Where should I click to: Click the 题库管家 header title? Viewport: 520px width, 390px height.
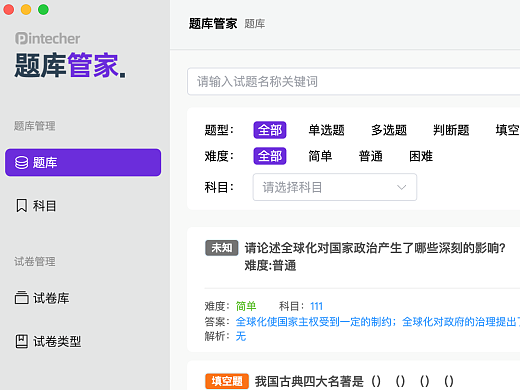(213, 24)
